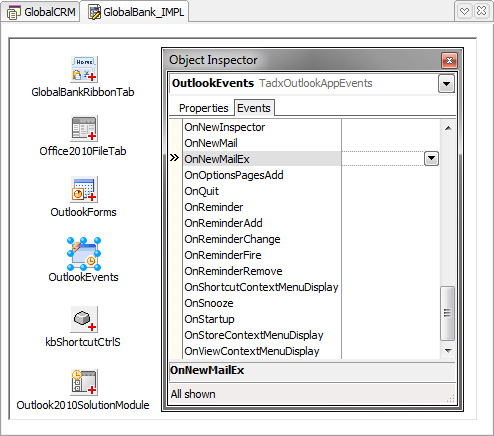Select the kbShortcutCtrlS component icon
The width and height of the screenshot is (494, 436).
84,319
